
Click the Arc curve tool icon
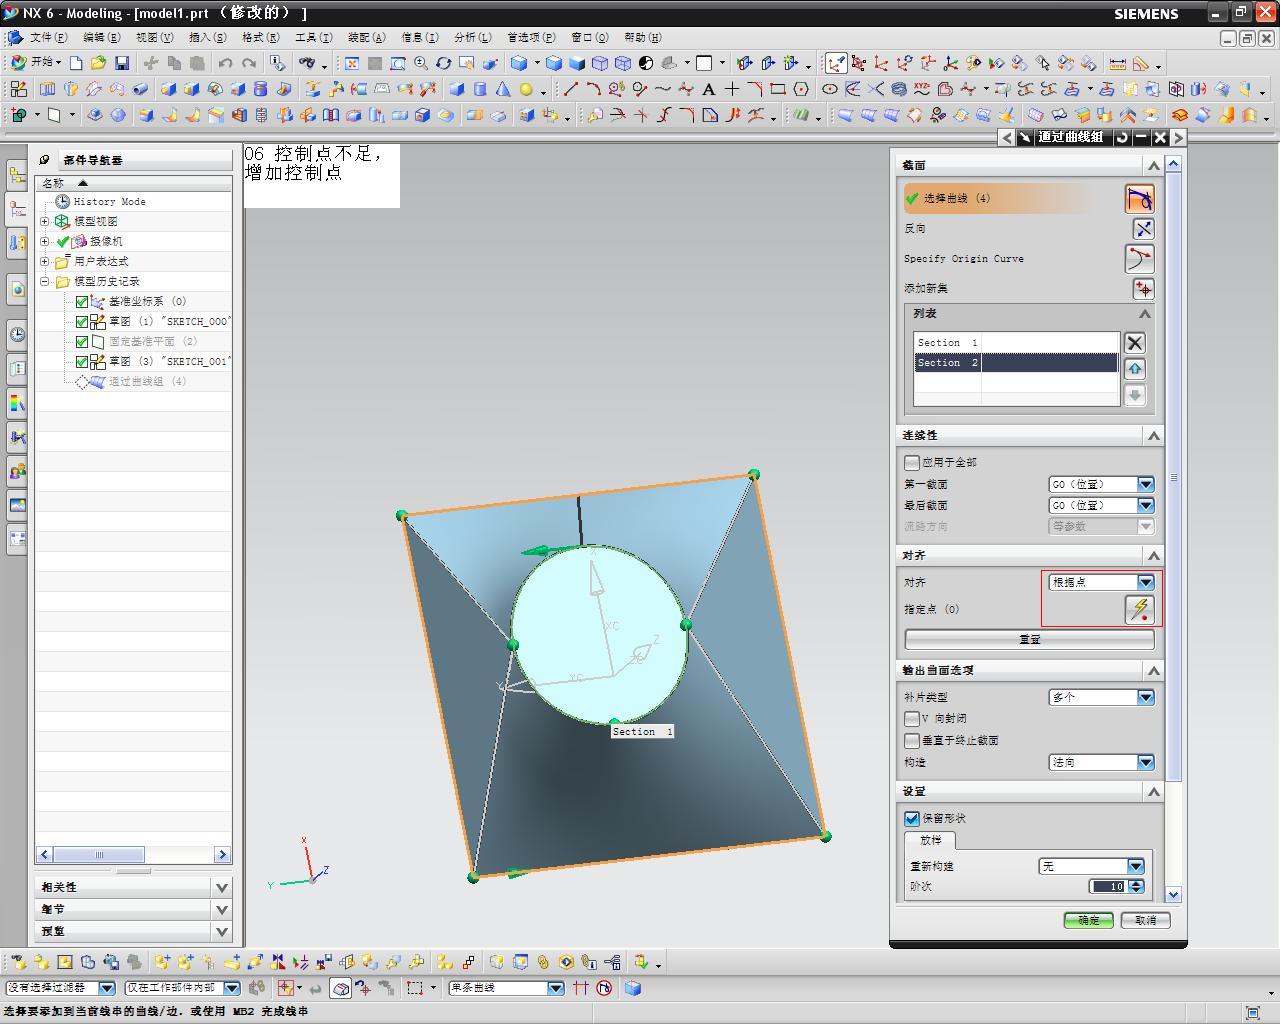tap(594, 89)
